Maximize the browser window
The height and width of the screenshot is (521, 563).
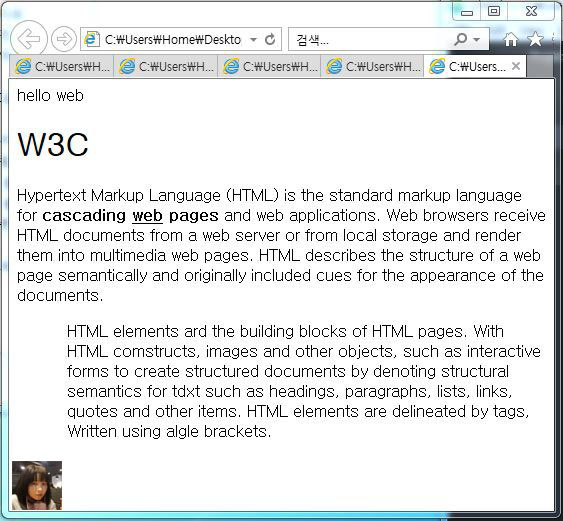[x=494, y=11]
